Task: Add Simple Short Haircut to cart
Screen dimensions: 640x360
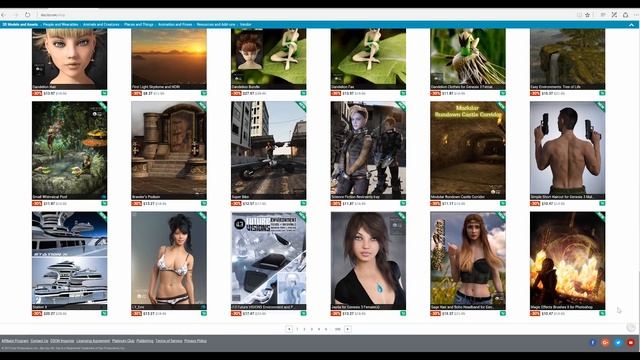Action: tap(602, 203)
